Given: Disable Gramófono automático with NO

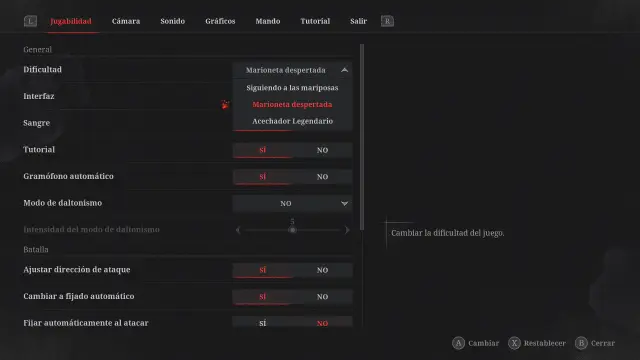Looking at the screenshot, I should (322, 177).
